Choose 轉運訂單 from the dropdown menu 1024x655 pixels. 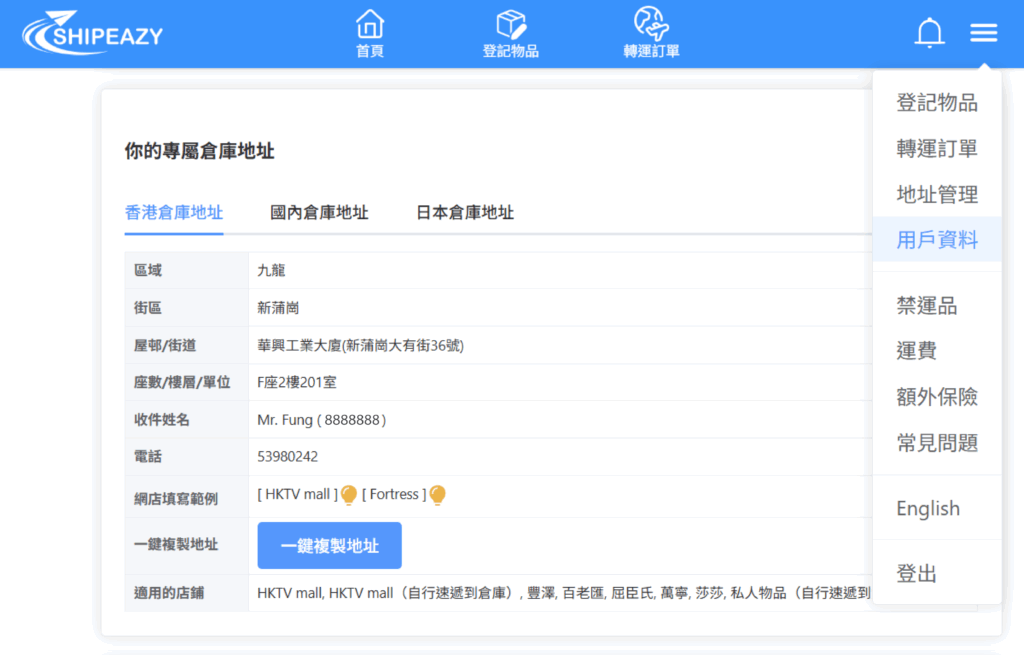(x=937, y=149)
